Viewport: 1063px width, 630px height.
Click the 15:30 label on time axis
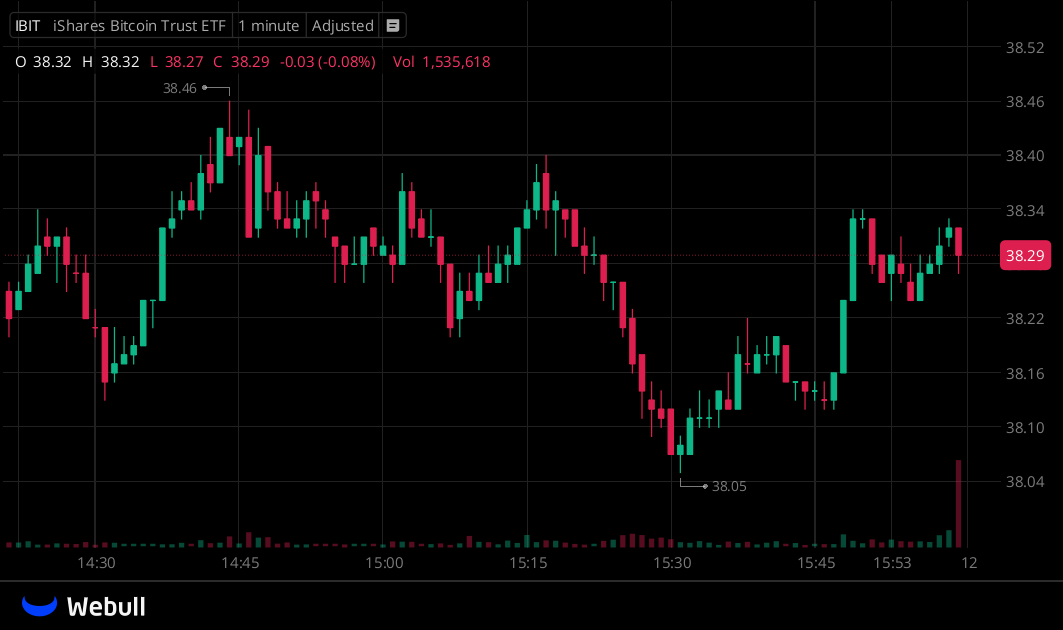coord(672,563)
